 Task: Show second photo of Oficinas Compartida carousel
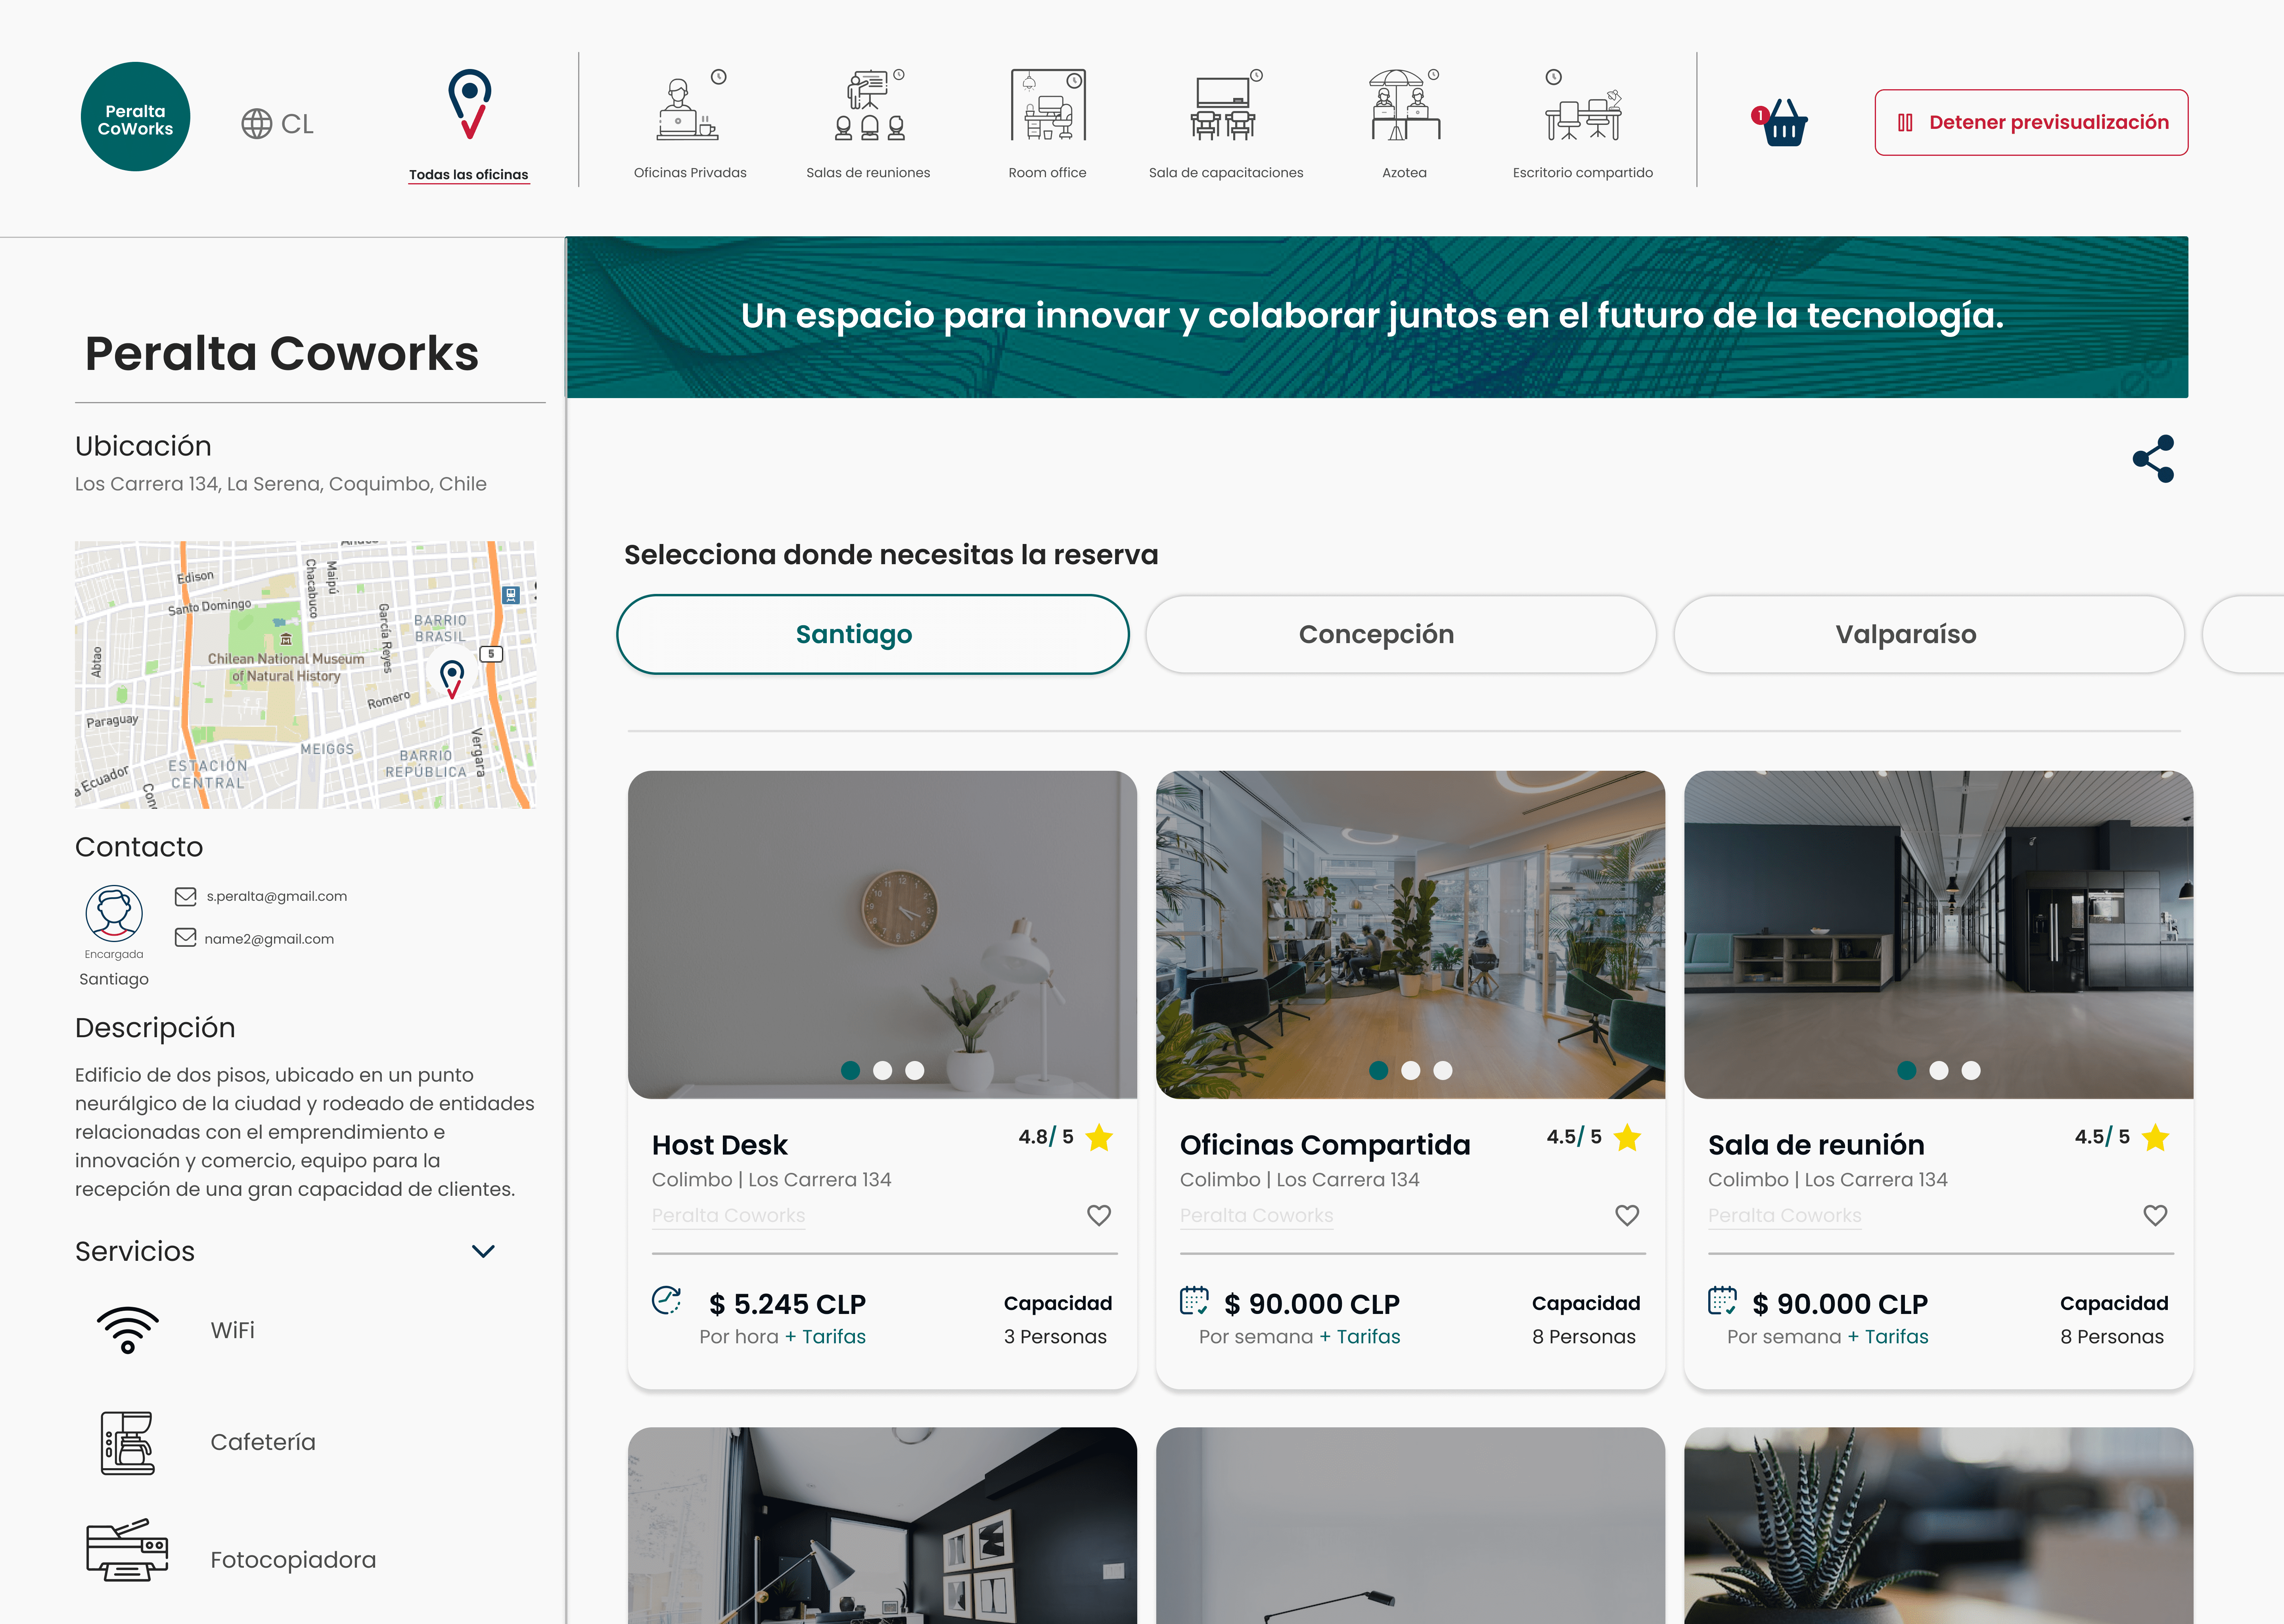(1410, 1070)
